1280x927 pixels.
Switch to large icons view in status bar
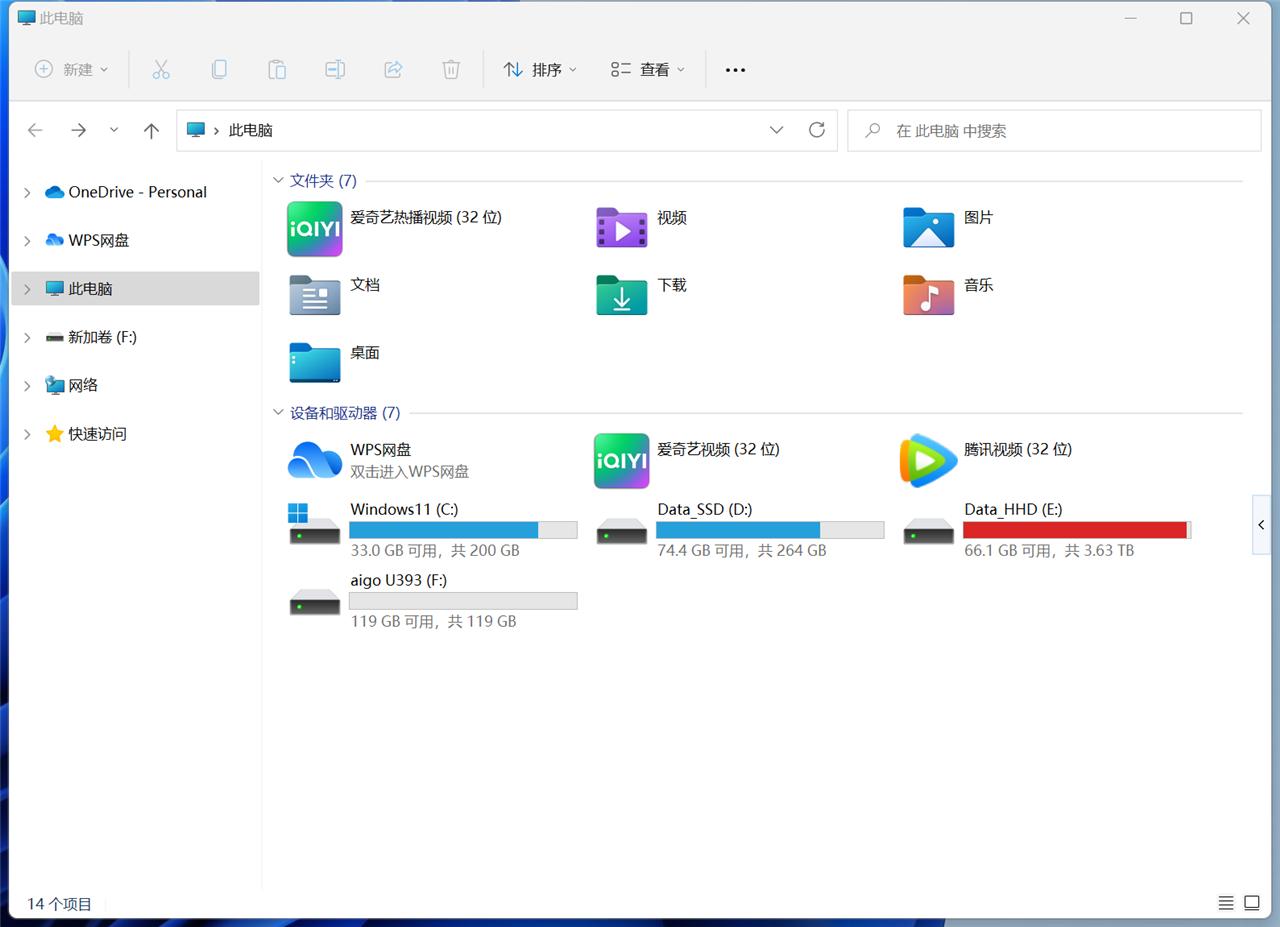[1253, 901]
